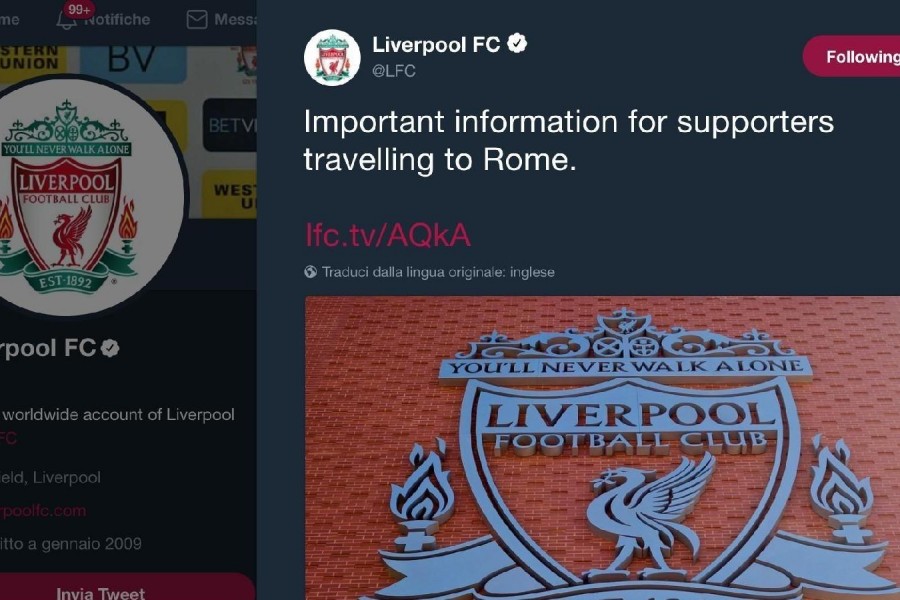Click Liverpool FC avatar in tweet header

[332, 57]
